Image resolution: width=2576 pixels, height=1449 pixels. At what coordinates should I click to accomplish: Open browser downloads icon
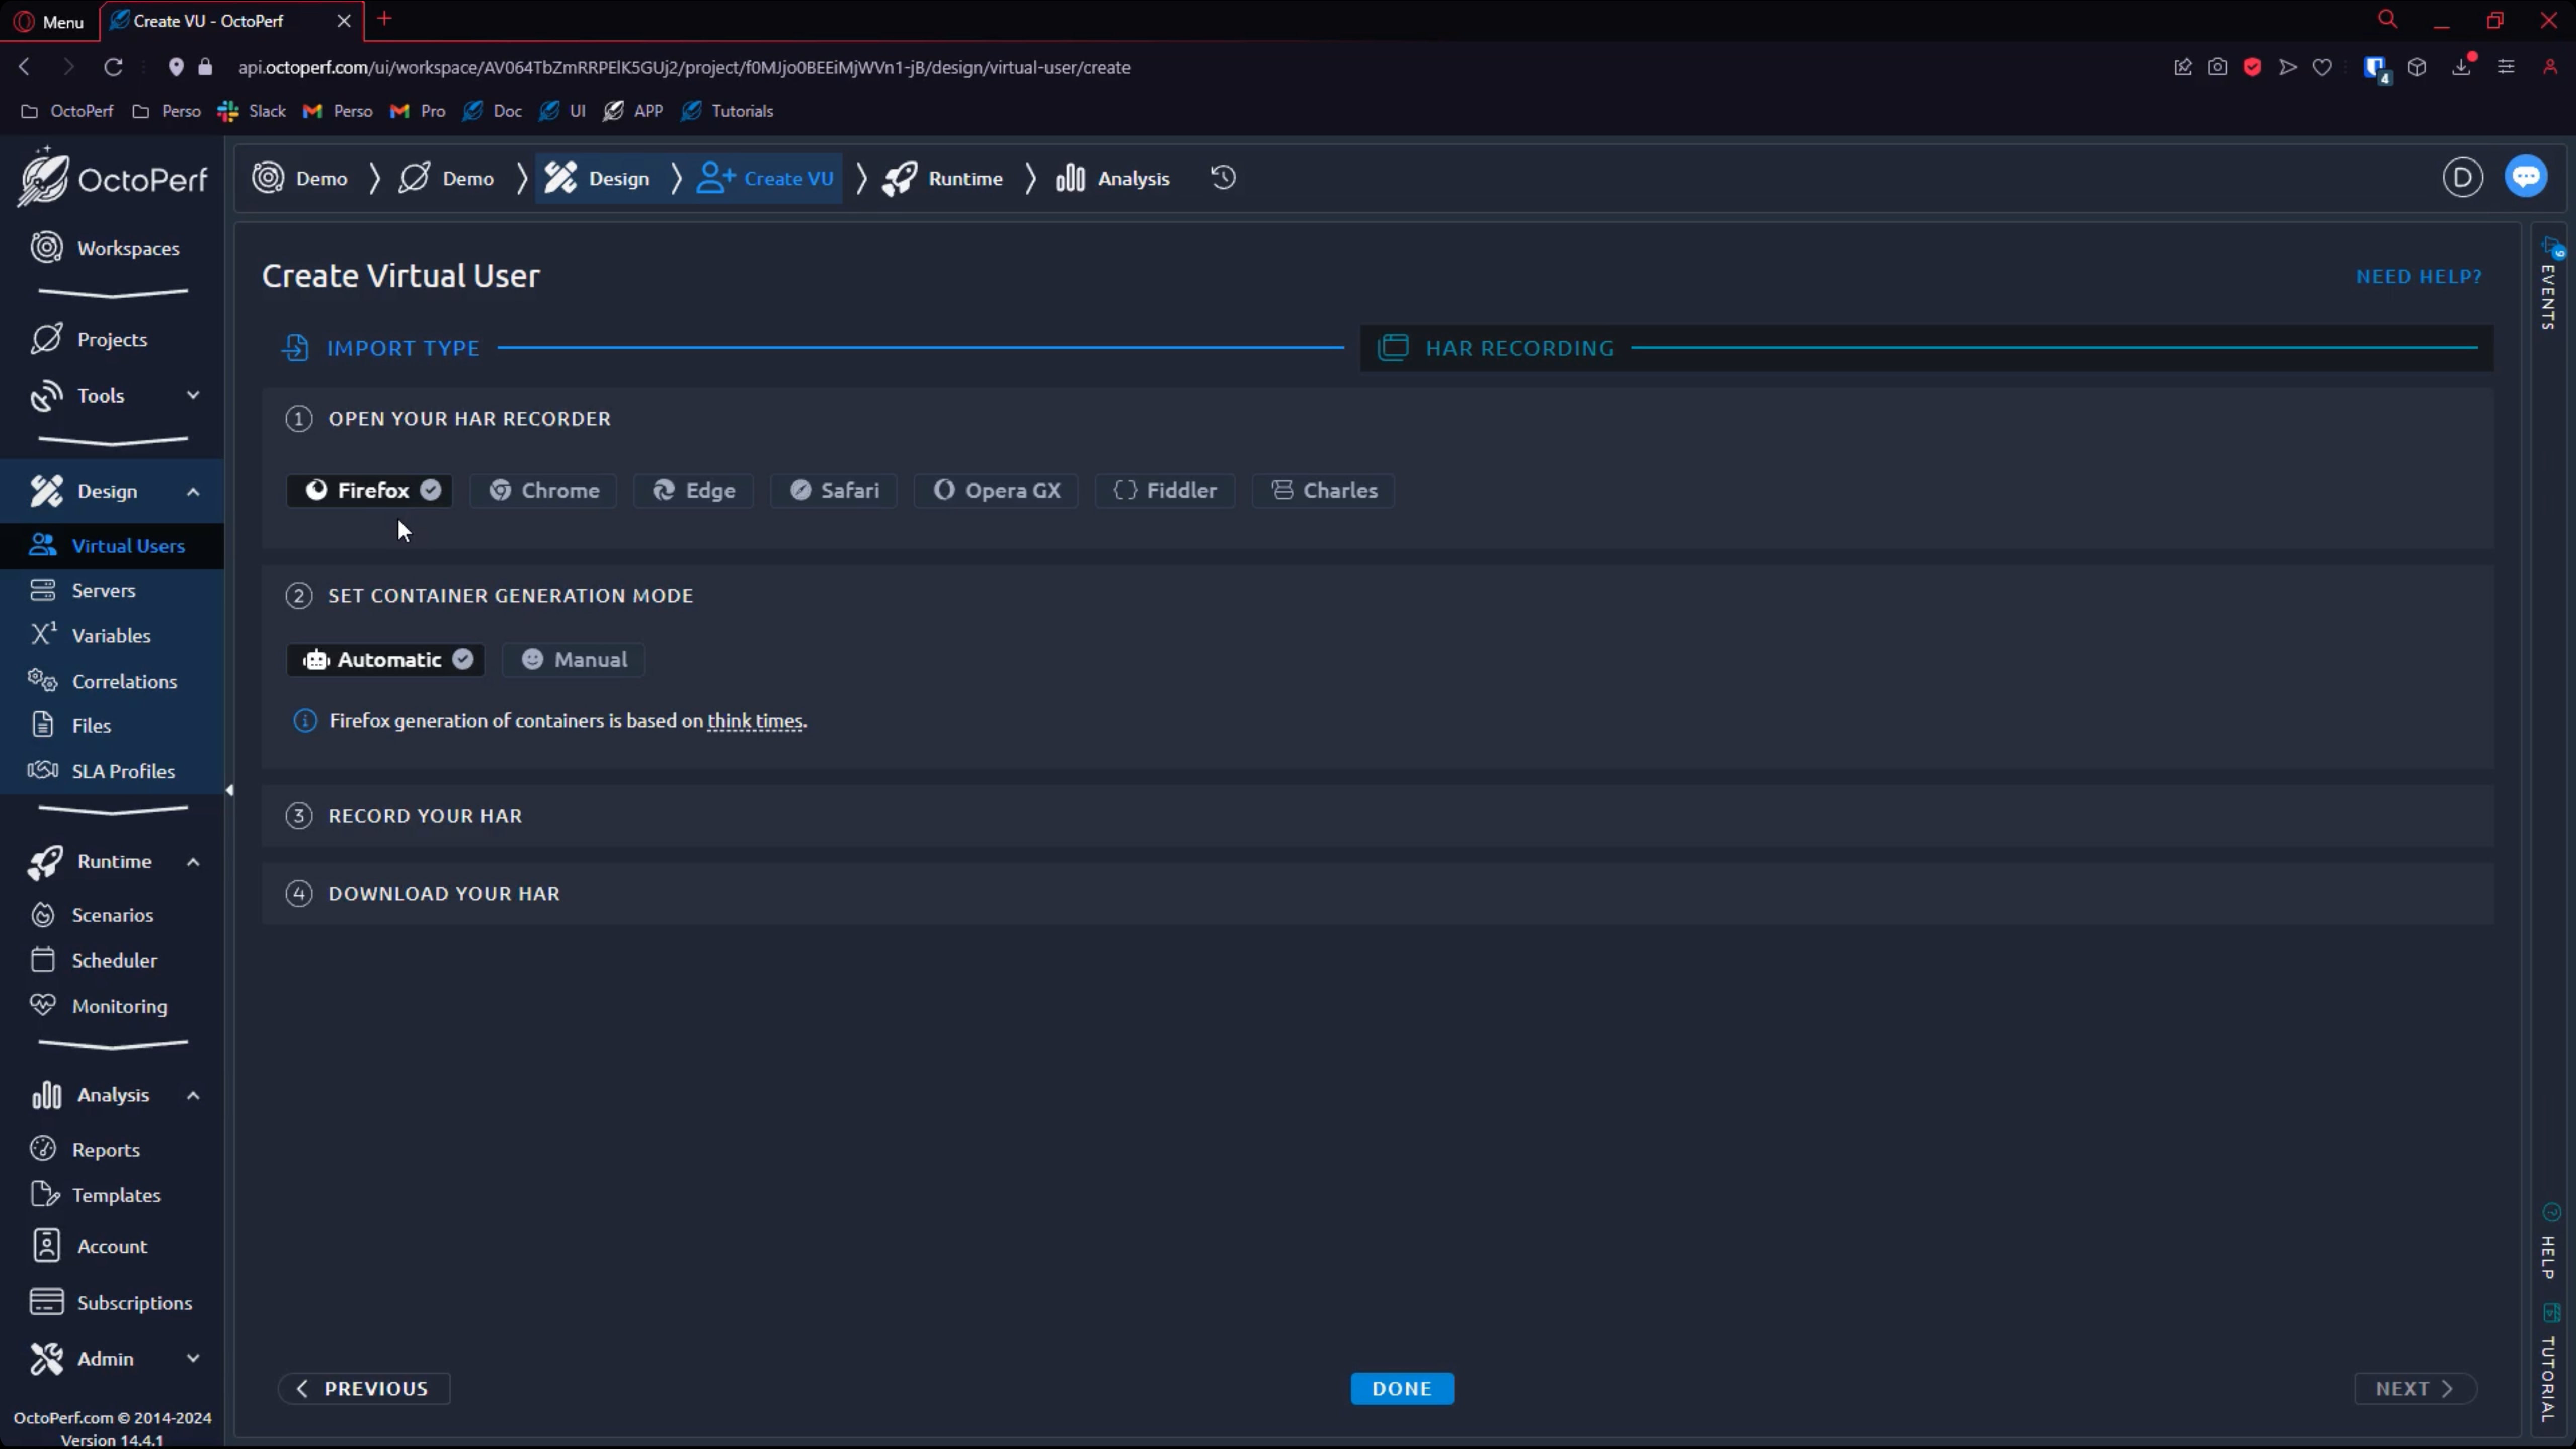[x=2462, y=67]
